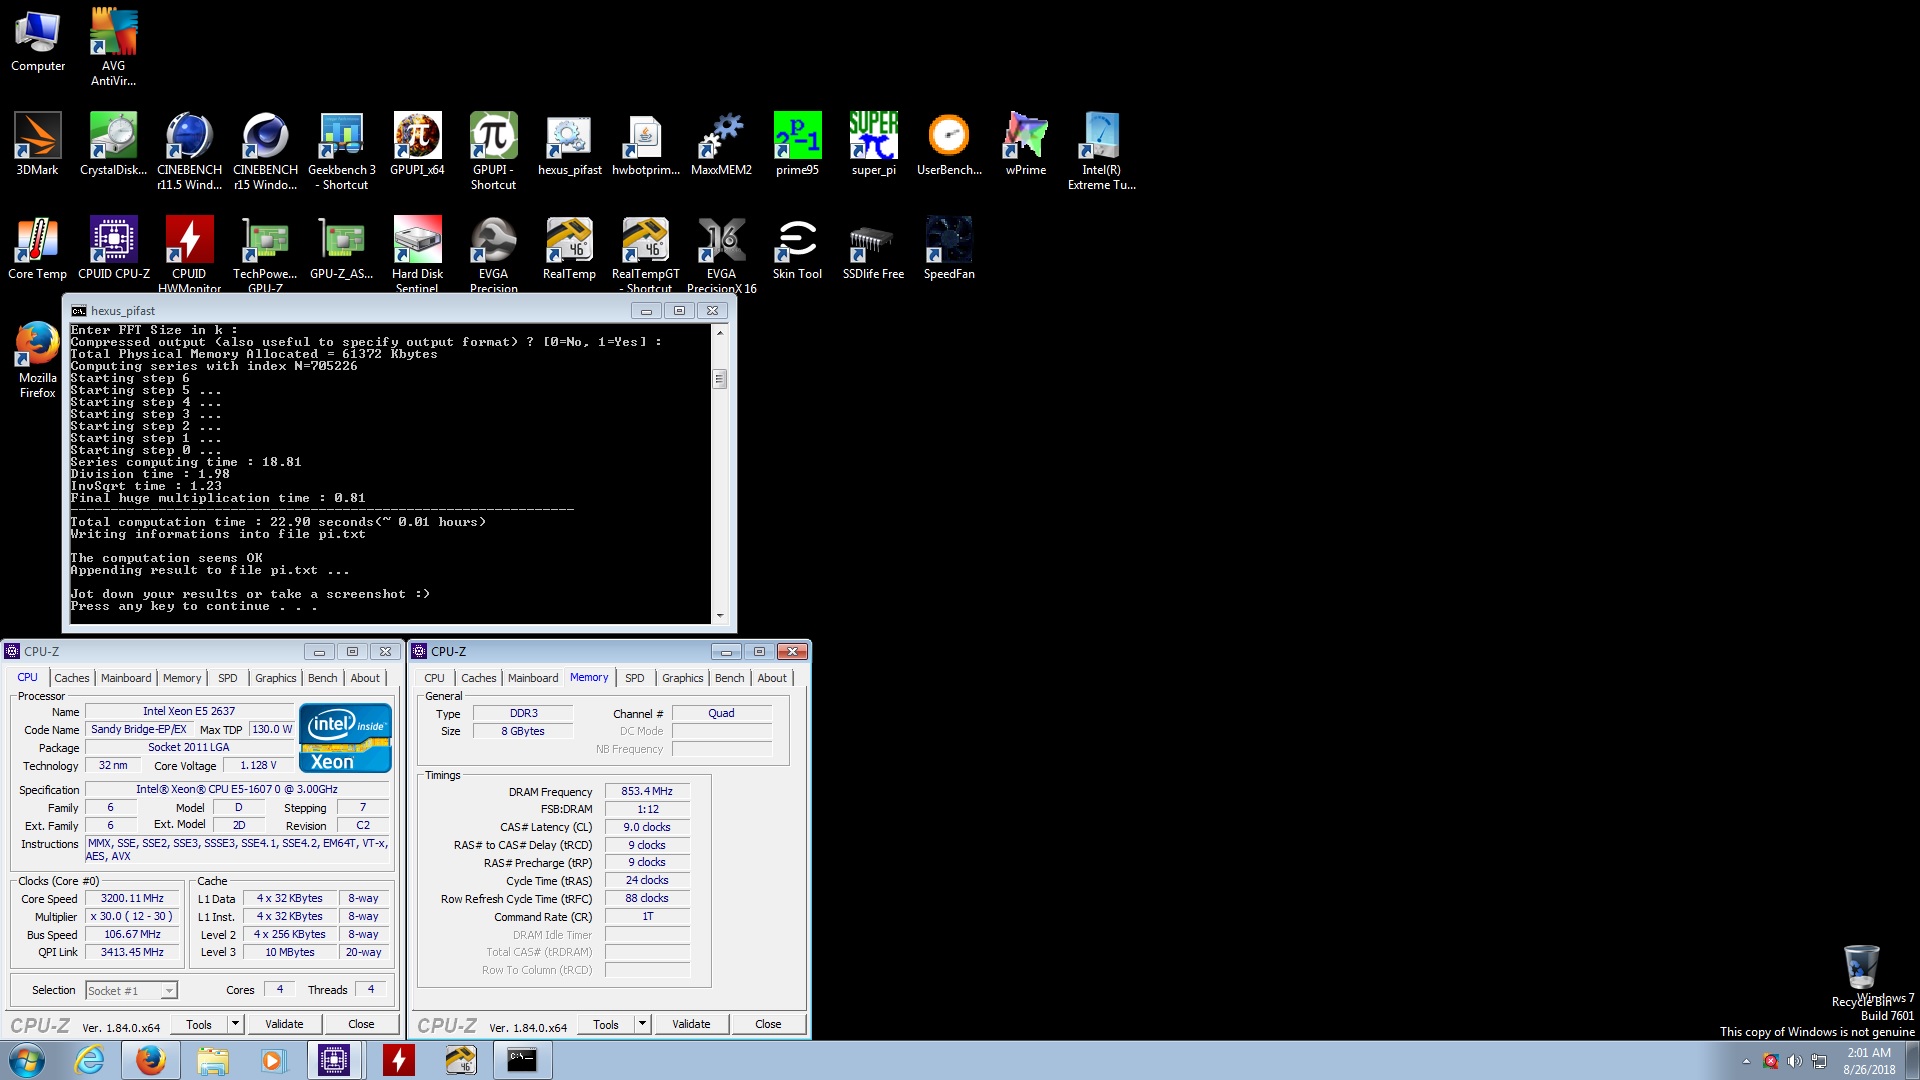The image size is (1920, 1080).
Task: Open Windows Media Player taskbar icon
Action: (x=272, y=1060)
